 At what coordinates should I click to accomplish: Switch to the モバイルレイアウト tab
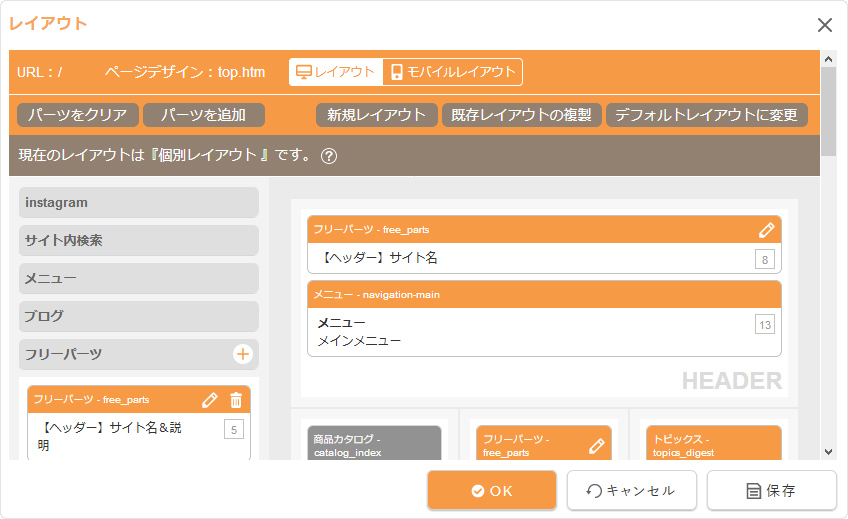point(452,72)
